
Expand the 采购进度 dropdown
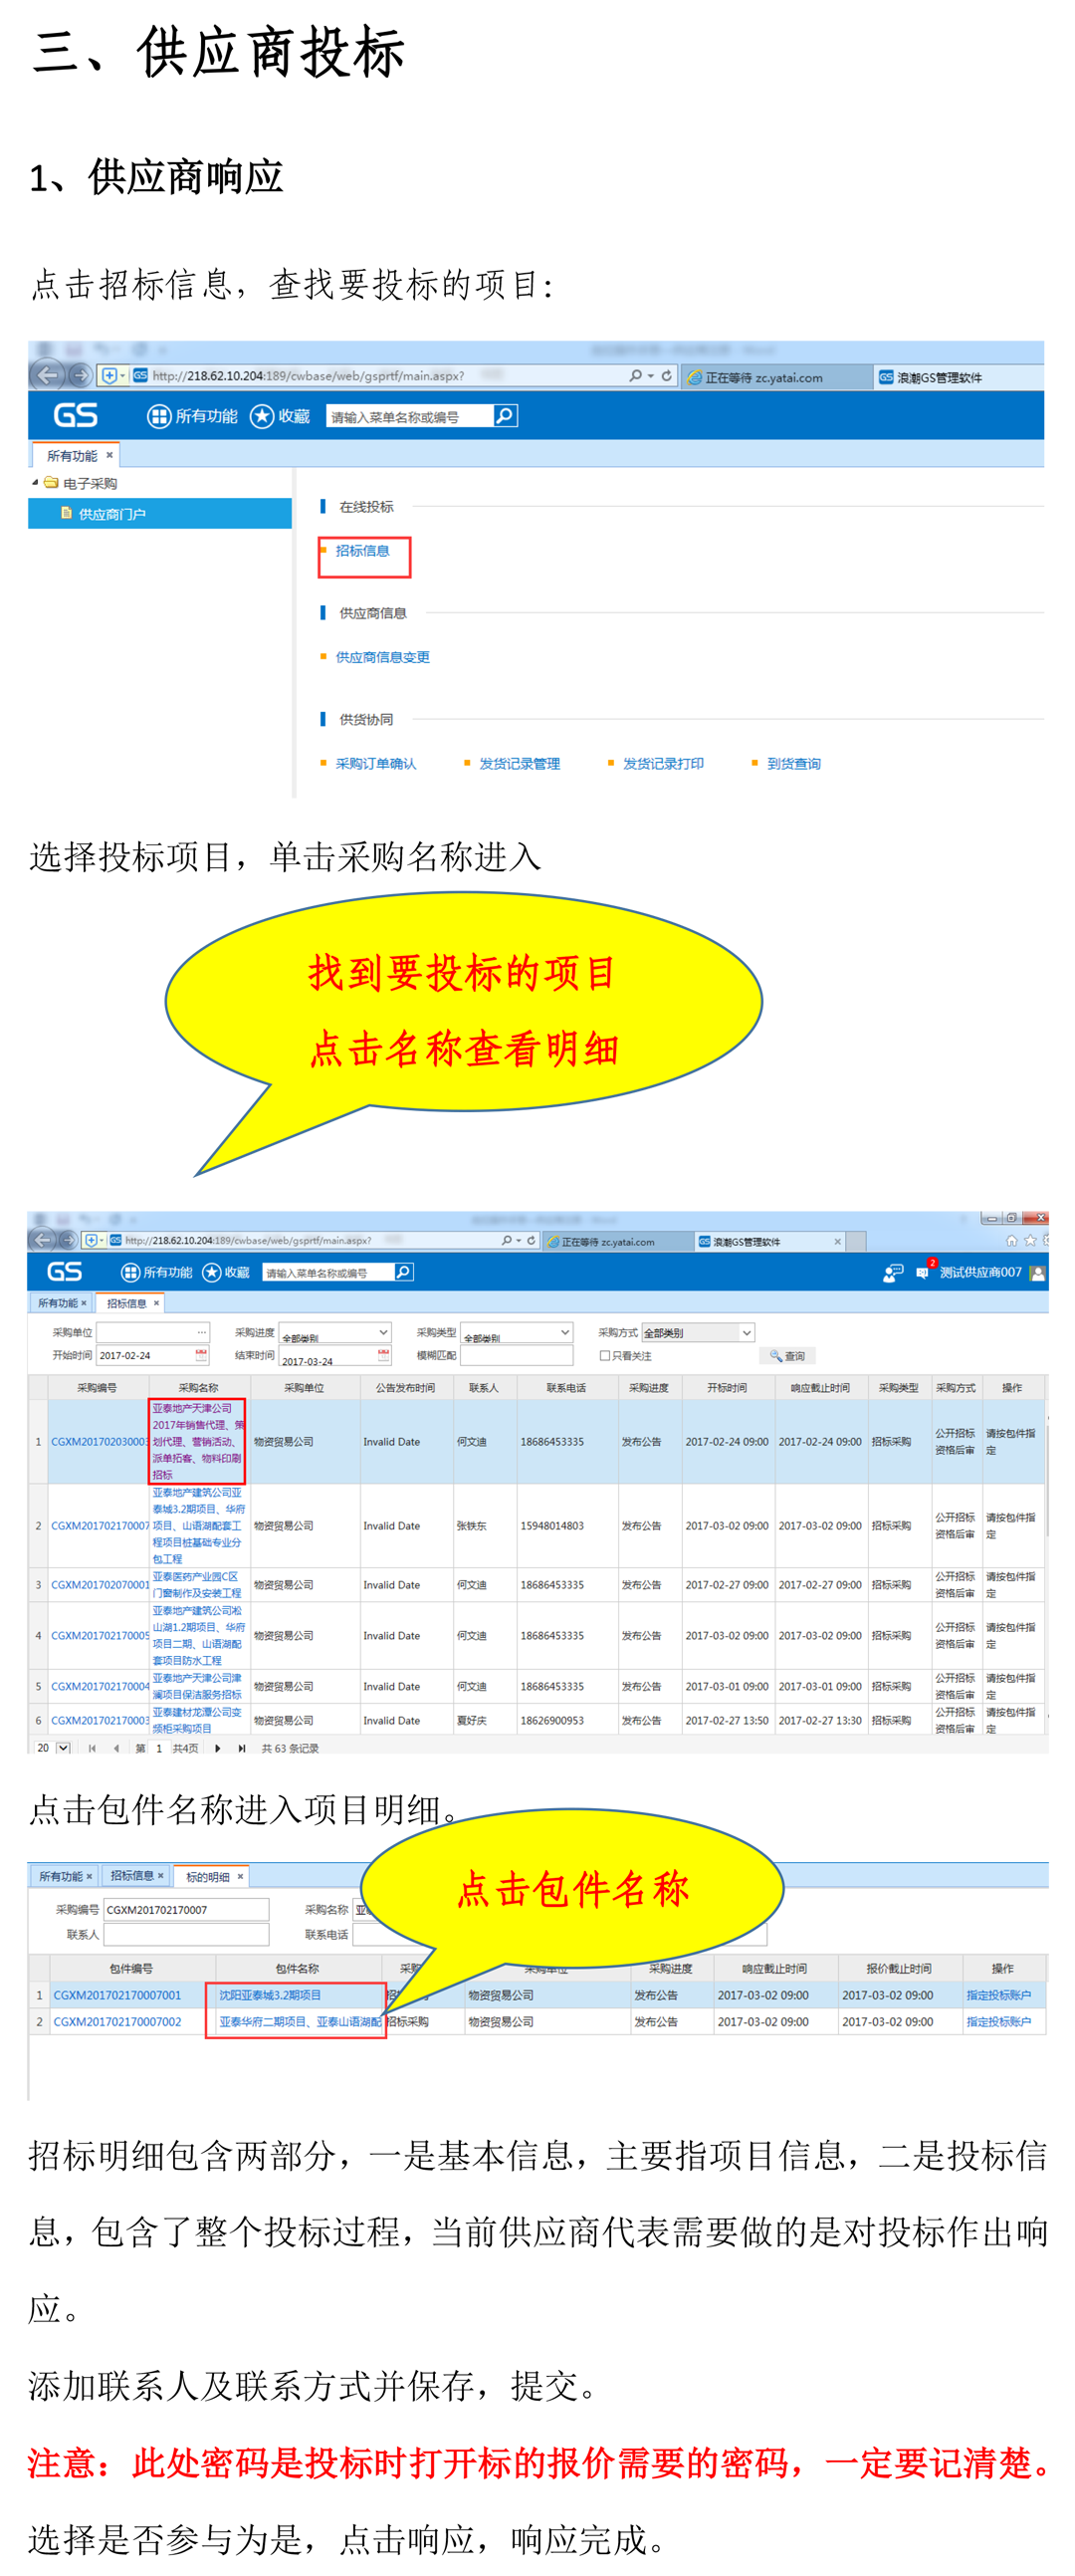coord(383,1332)
